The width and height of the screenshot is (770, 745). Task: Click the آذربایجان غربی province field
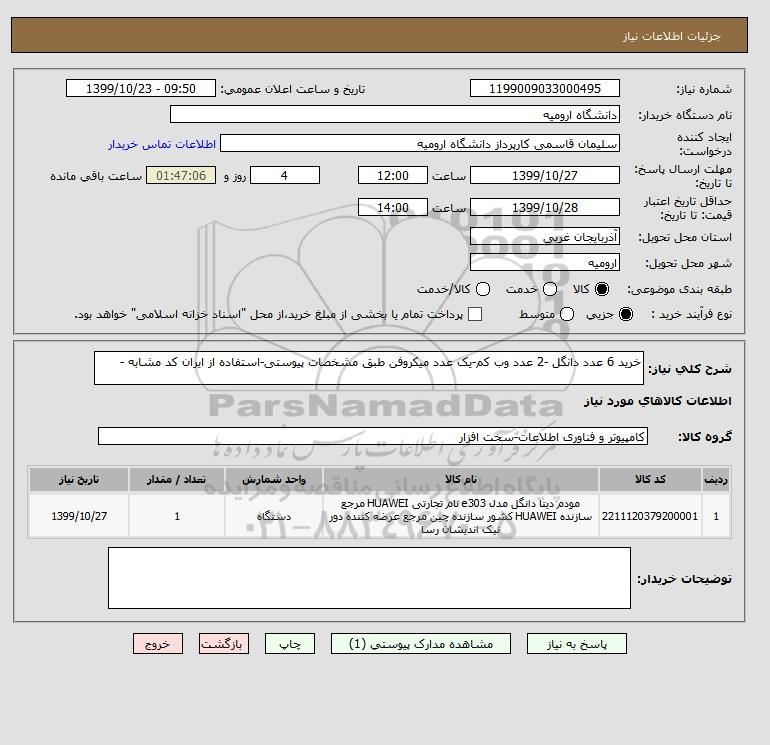point(545,237)
